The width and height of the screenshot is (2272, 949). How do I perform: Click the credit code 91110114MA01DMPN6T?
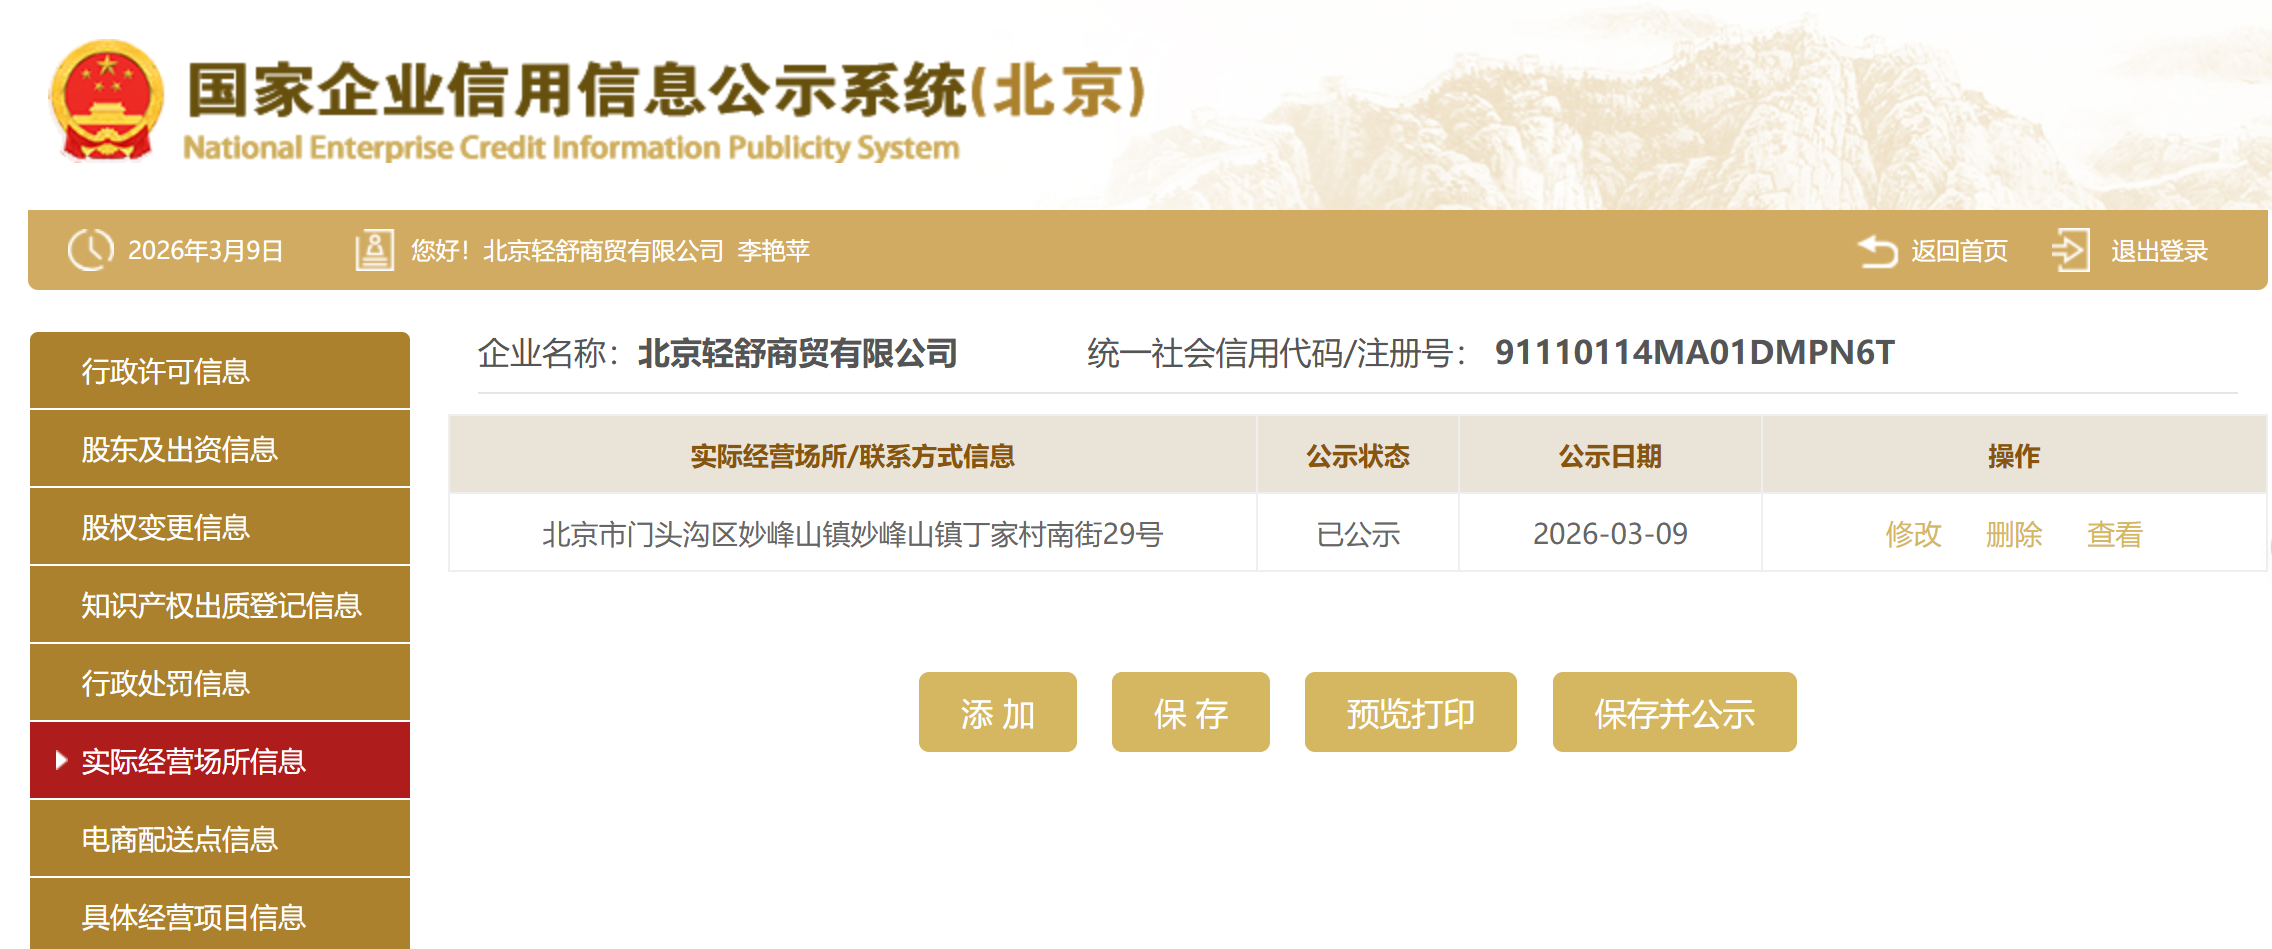coord(1695,352)
